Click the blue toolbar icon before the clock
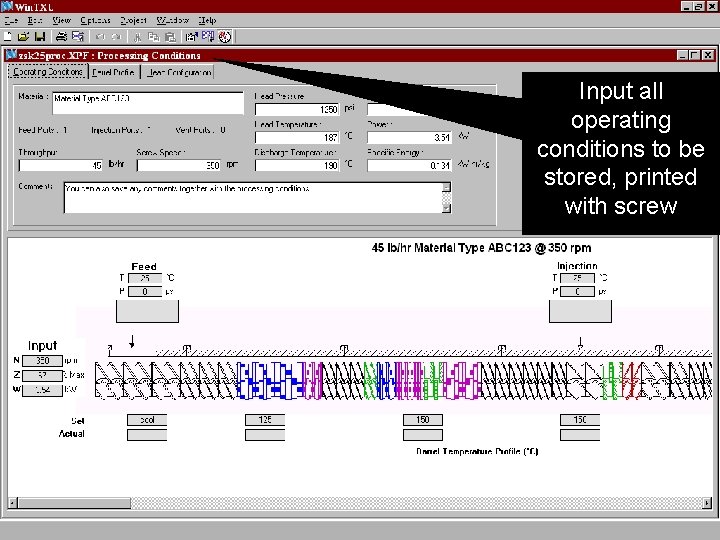This screenshot has width=720, height=540. (x=208, y=37)
